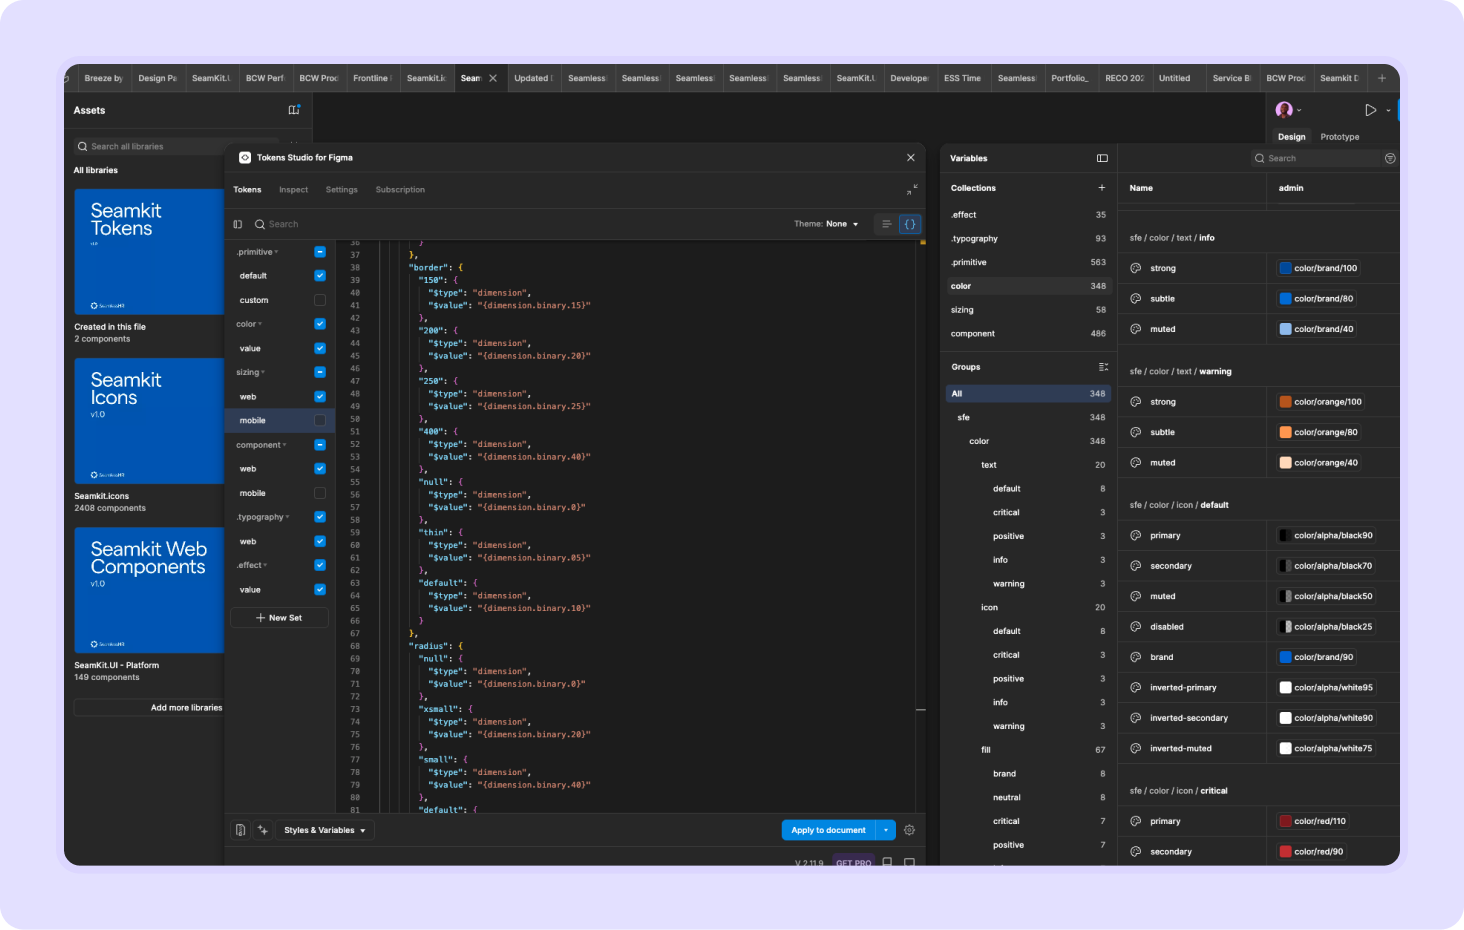Screen dimensions: 1464x930
Task: Toggle the component token set group checkbox
Action: pyautogui.click(x=320, y=445)
